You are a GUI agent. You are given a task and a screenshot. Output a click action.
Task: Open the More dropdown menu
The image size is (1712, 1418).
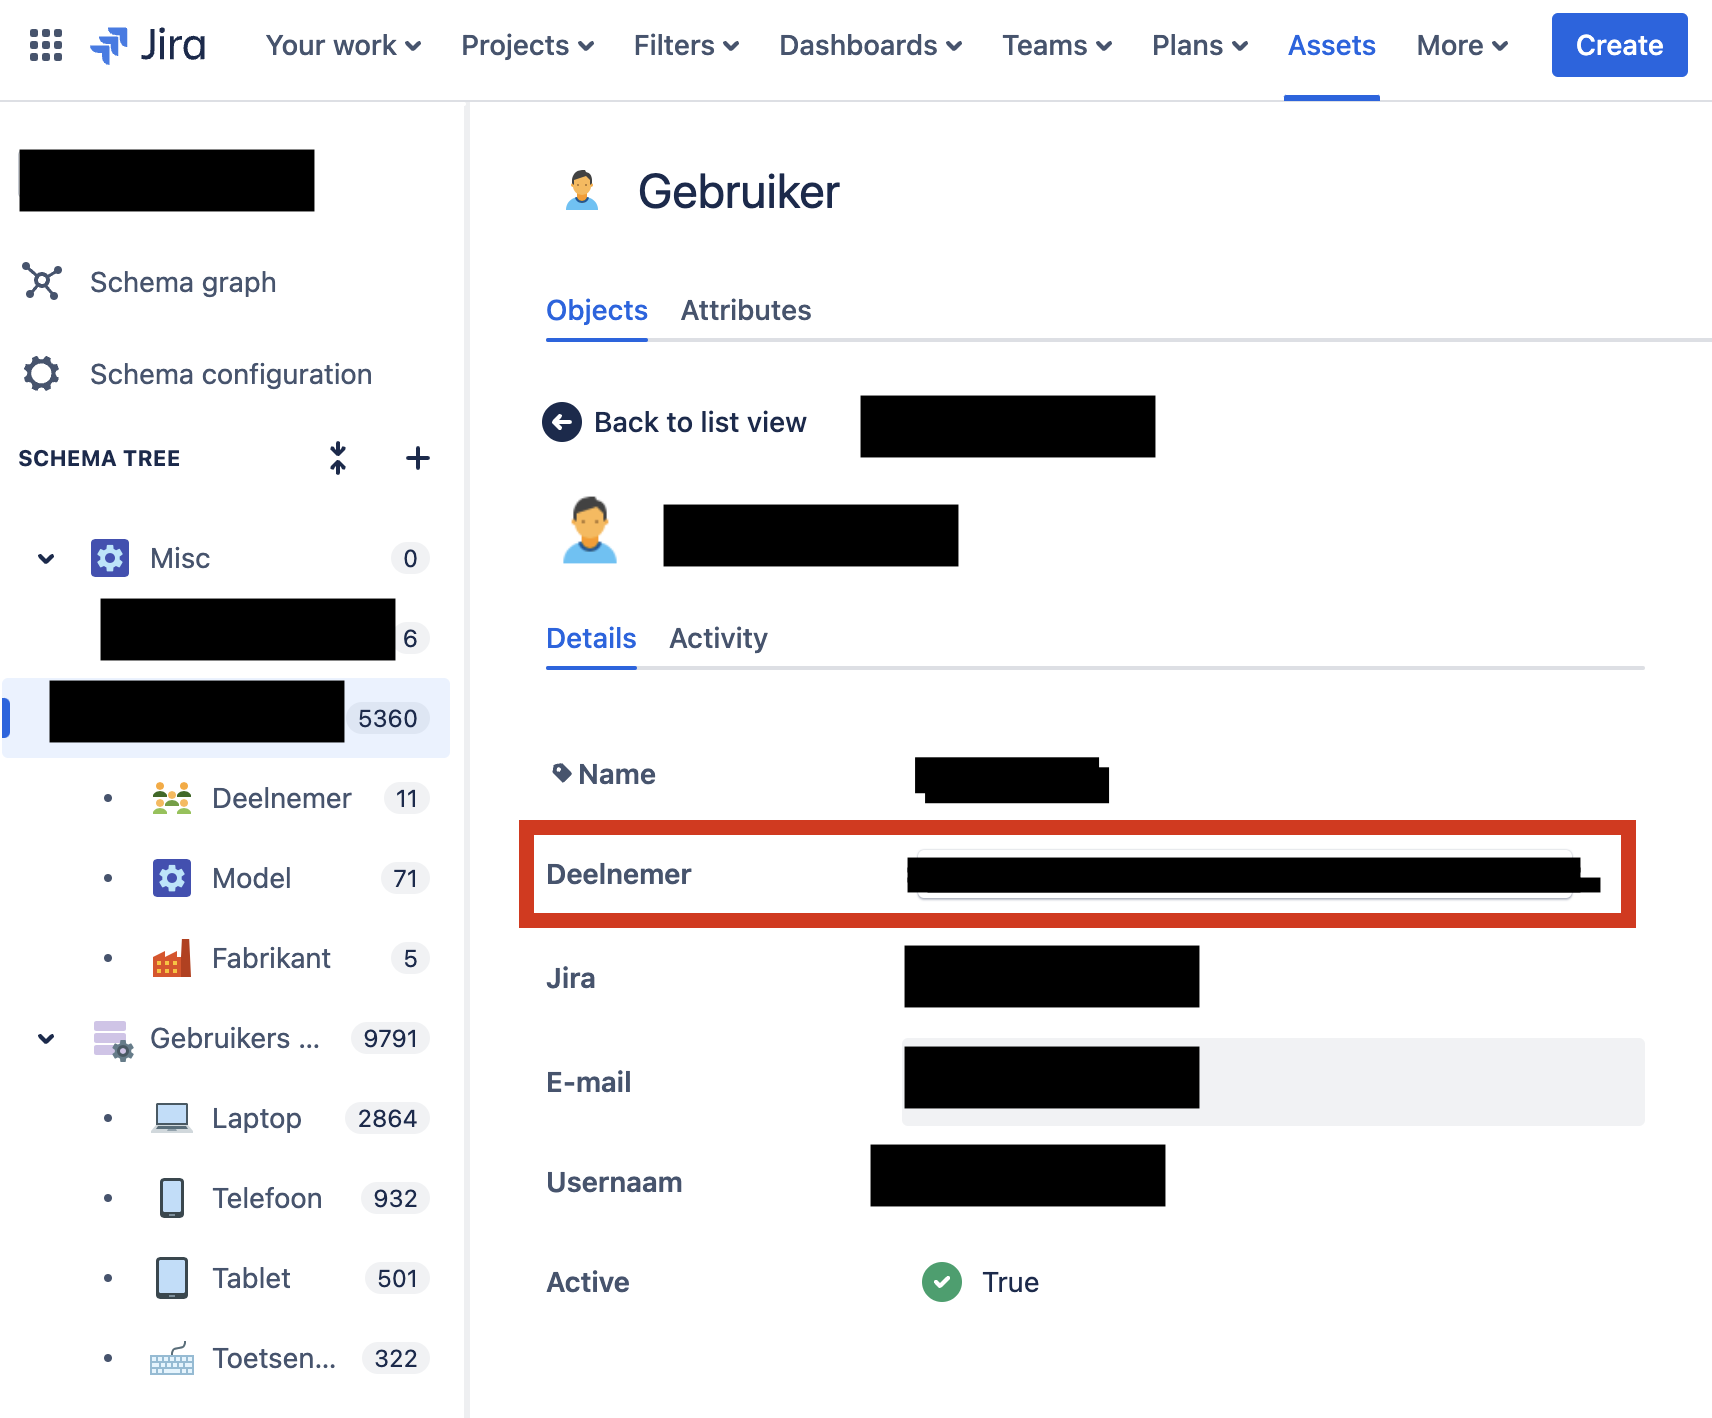1462,45
